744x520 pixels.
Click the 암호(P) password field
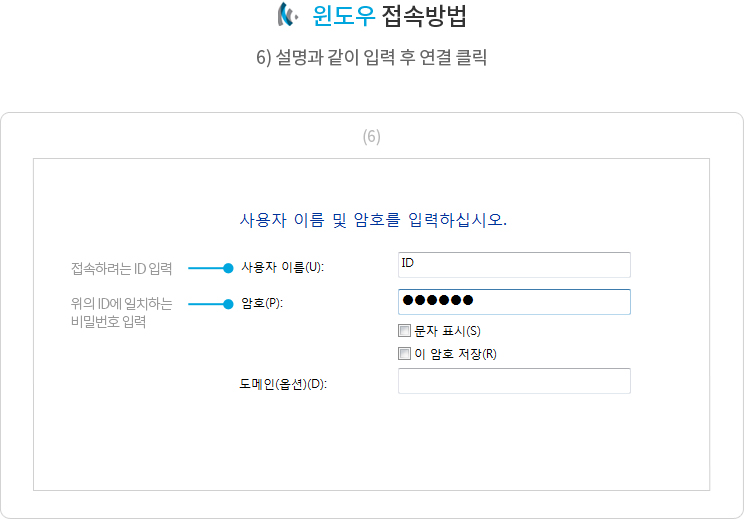coord(514,302)
